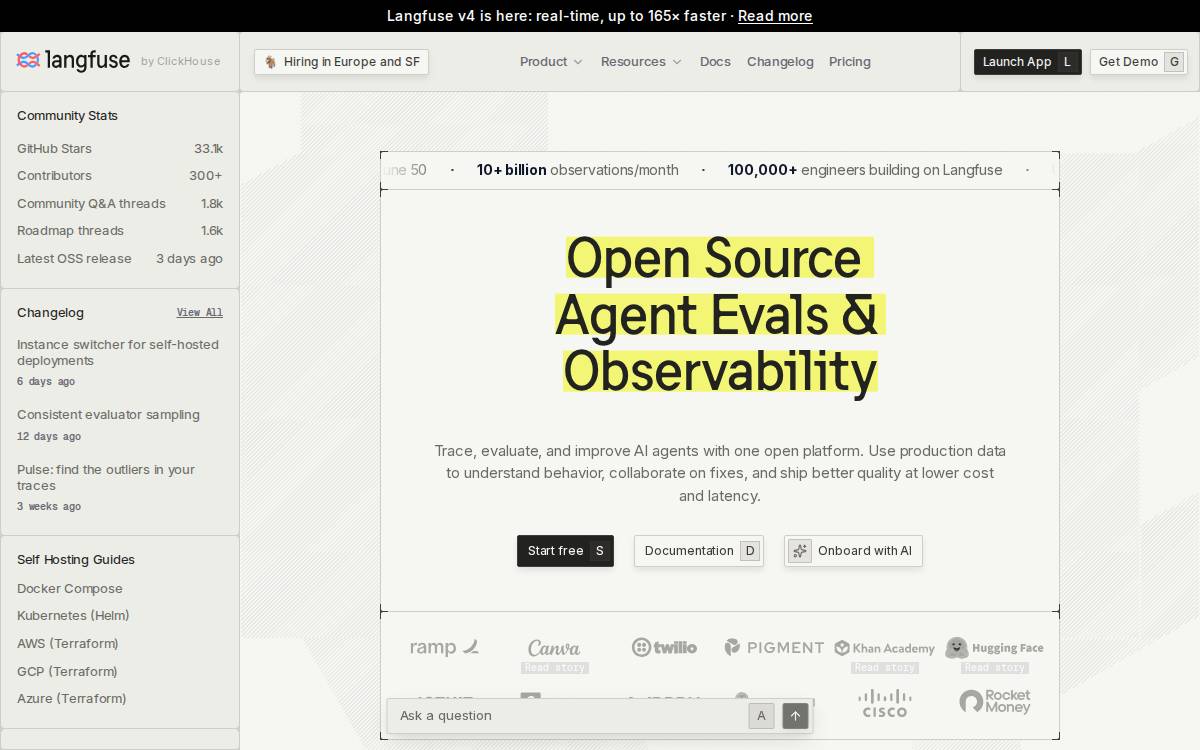1200x750 pixels.
Task: Click the by ClickHouse text
Action: click(181, 62)
